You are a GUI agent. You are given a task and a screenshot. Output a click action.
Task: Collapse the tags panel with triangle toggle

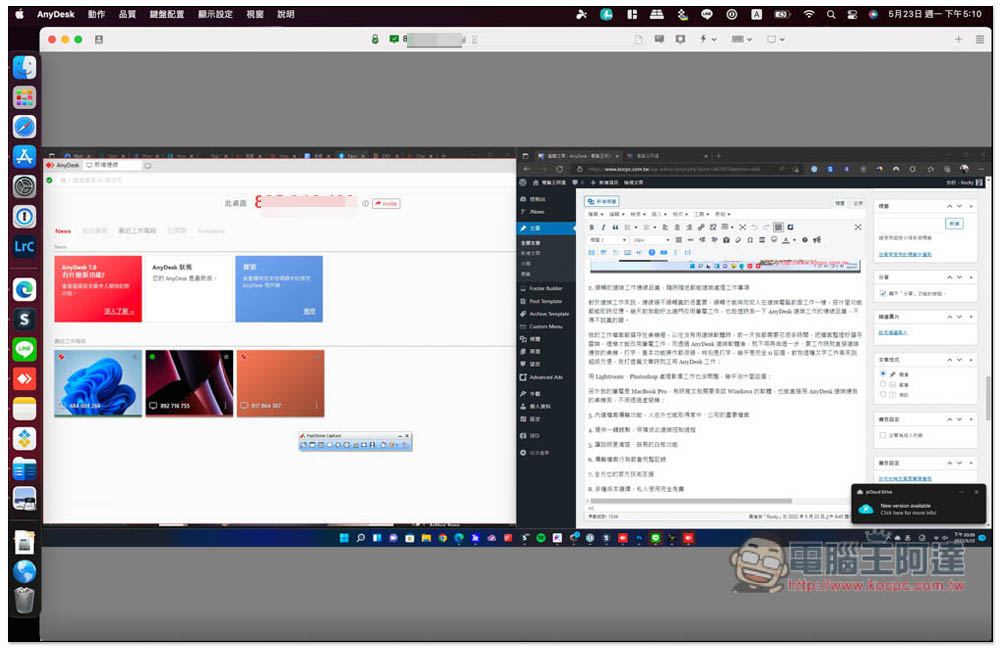click(x=971, y=206)
